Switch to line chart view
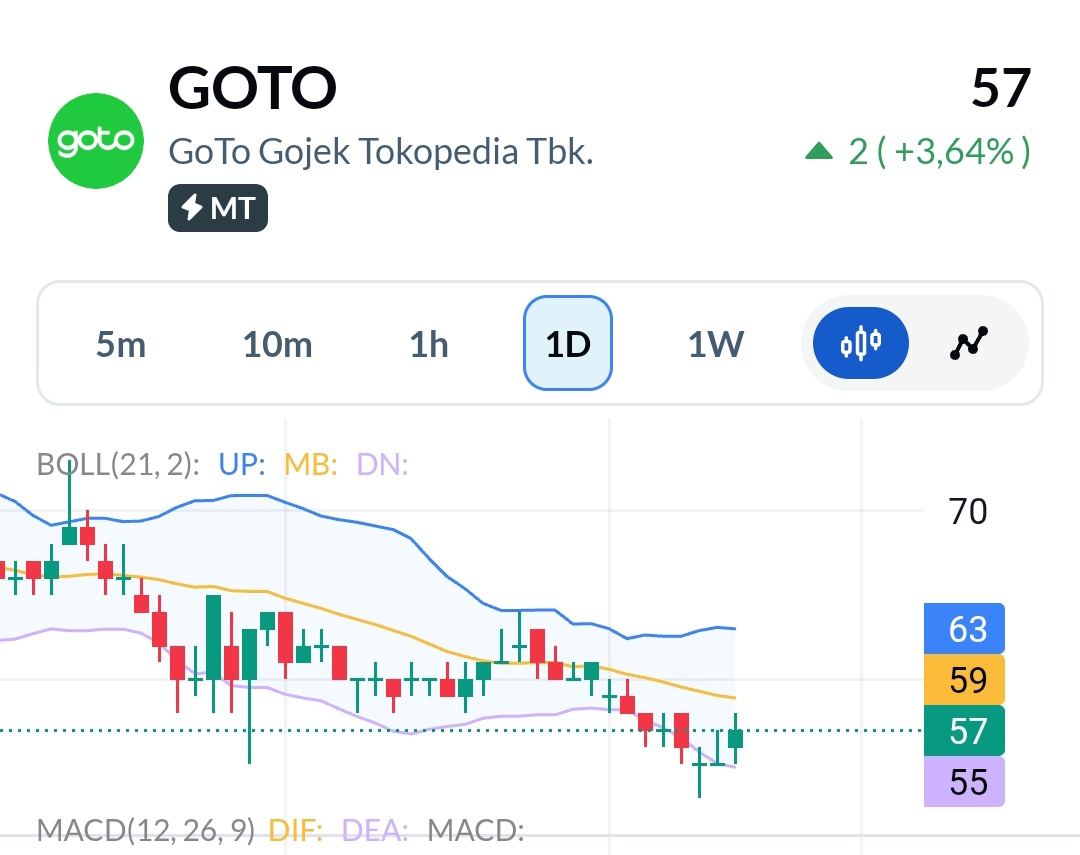The image size is (1080, 855). 968,342
